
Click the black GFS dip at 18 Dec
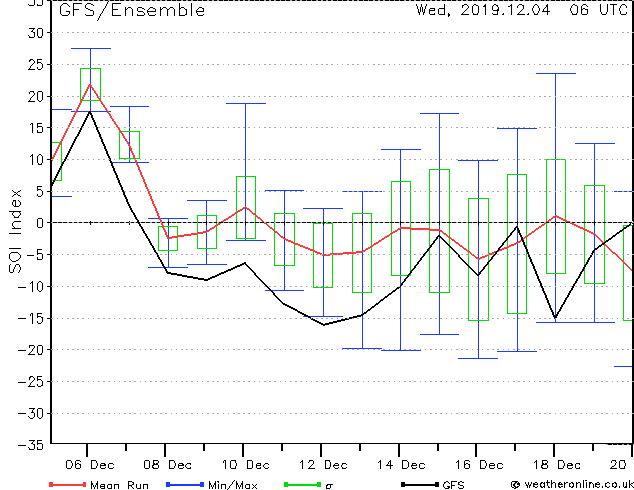(556, 317)
